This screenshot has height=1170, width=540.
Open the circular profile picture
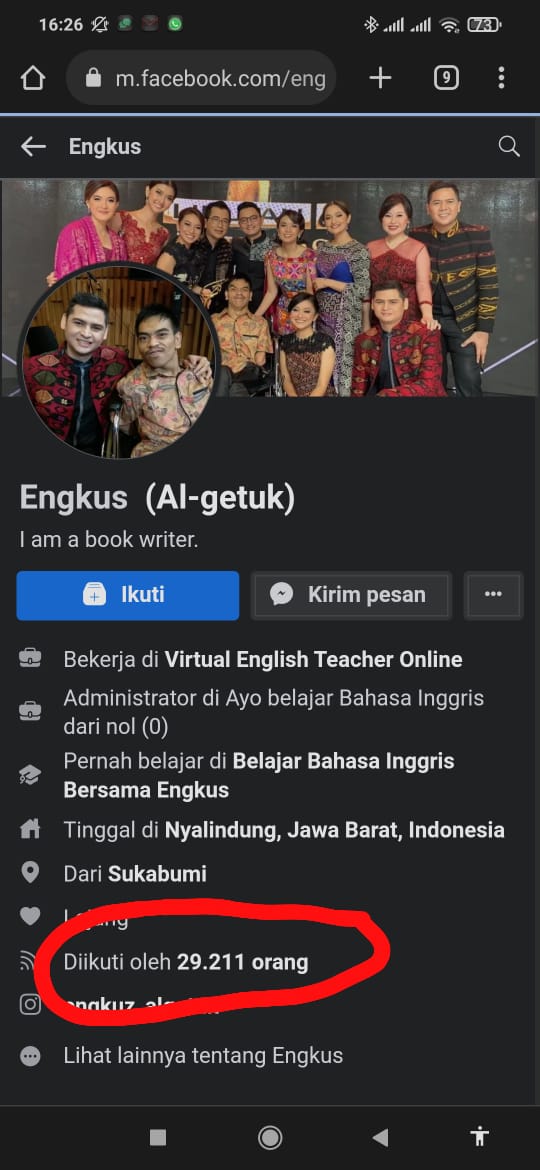pyautogui.click(x=118, y=360)
